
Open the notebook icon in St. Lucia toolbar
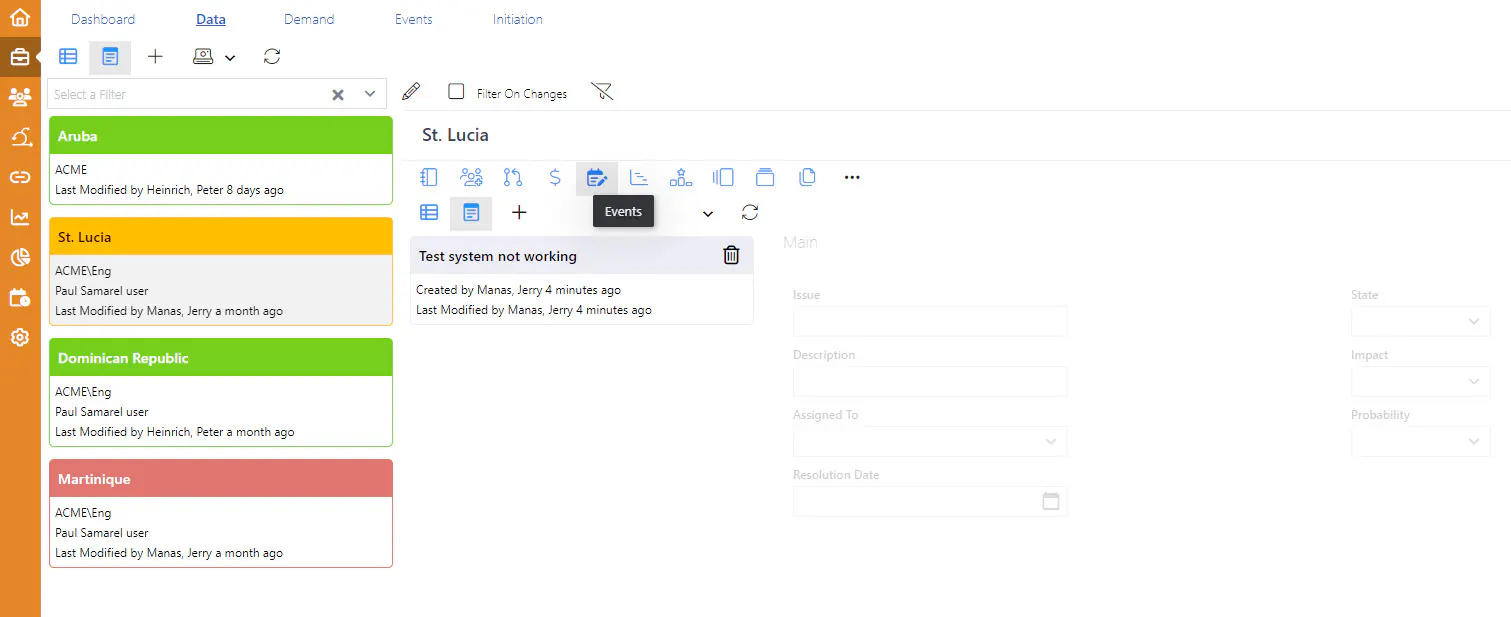click(429, 177)
